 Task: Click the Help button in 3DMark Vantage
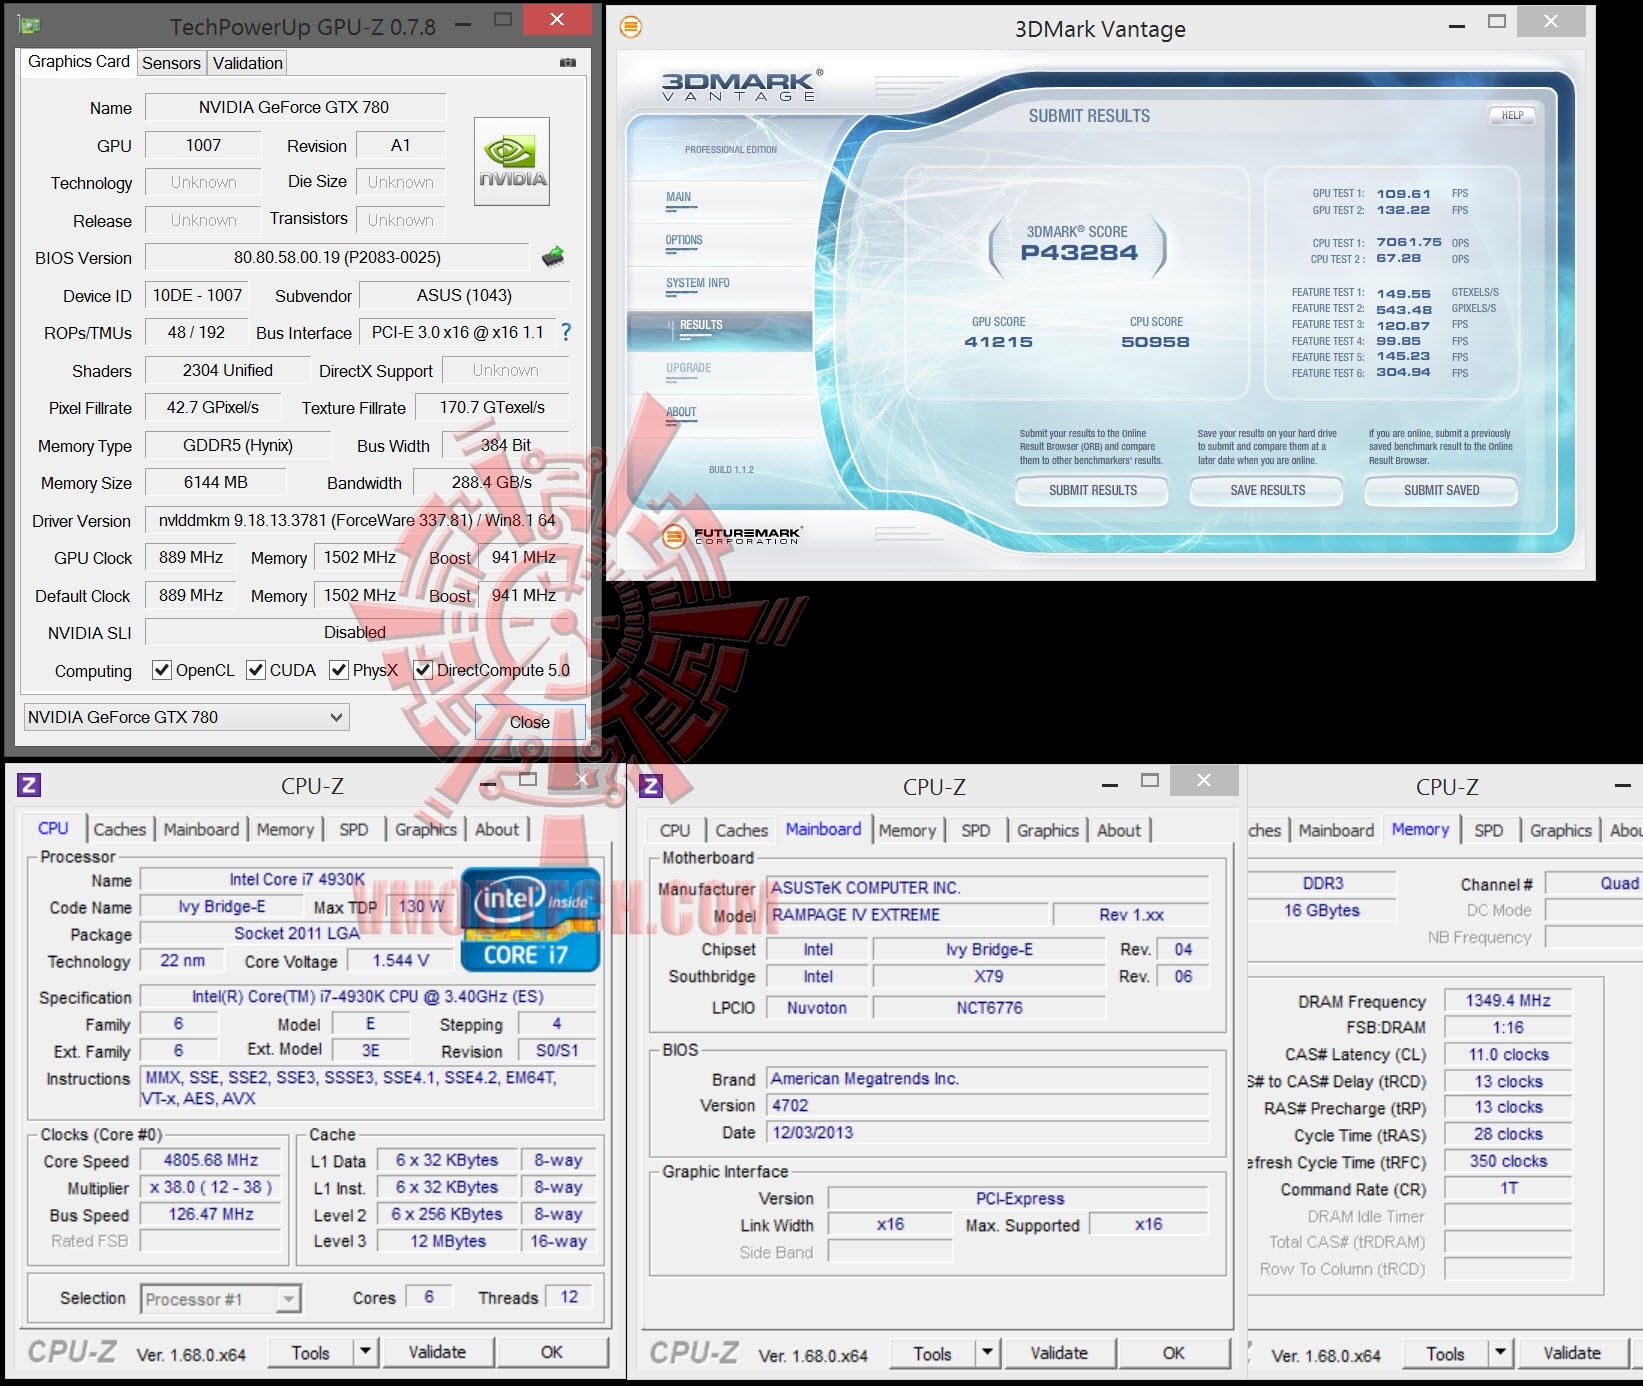(x=1512, y=115)
